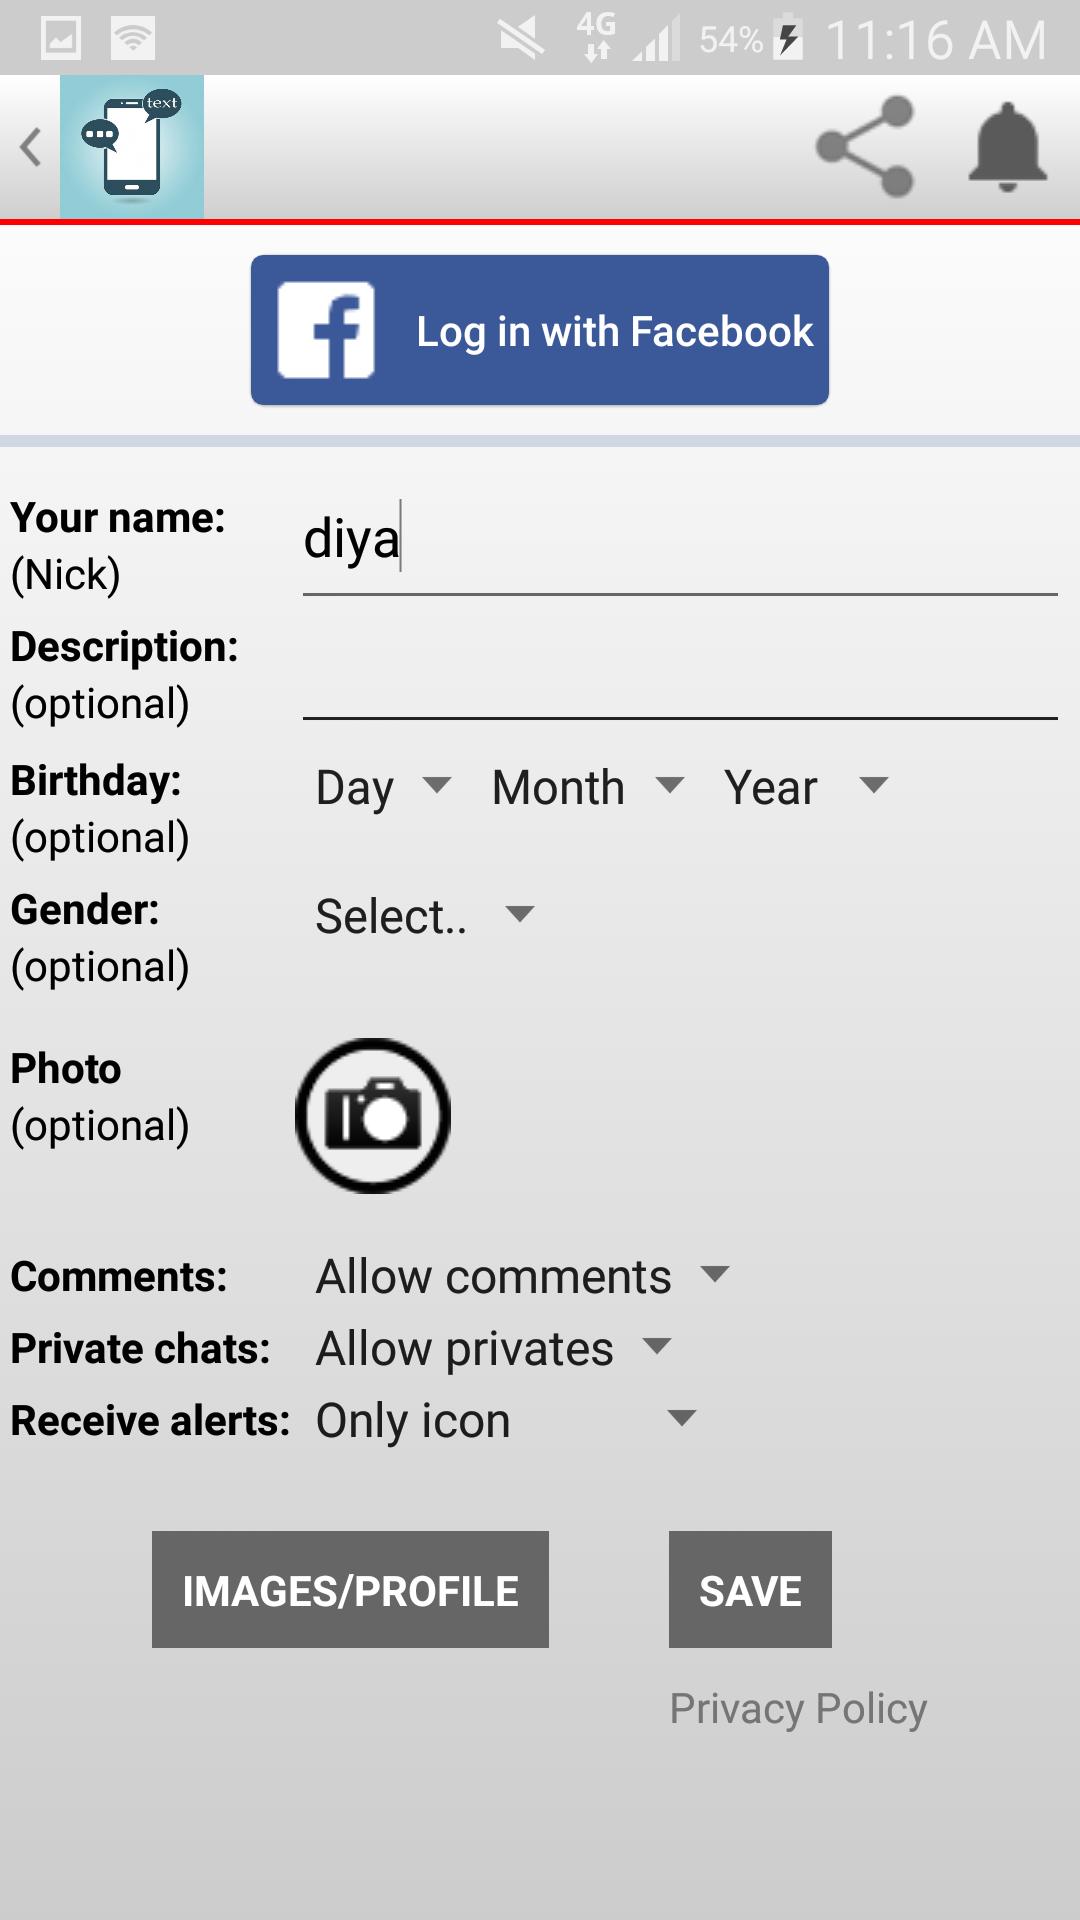Open notifications bell icon
This screenshot has height=1920, width=1080.
pos(1007,147)
